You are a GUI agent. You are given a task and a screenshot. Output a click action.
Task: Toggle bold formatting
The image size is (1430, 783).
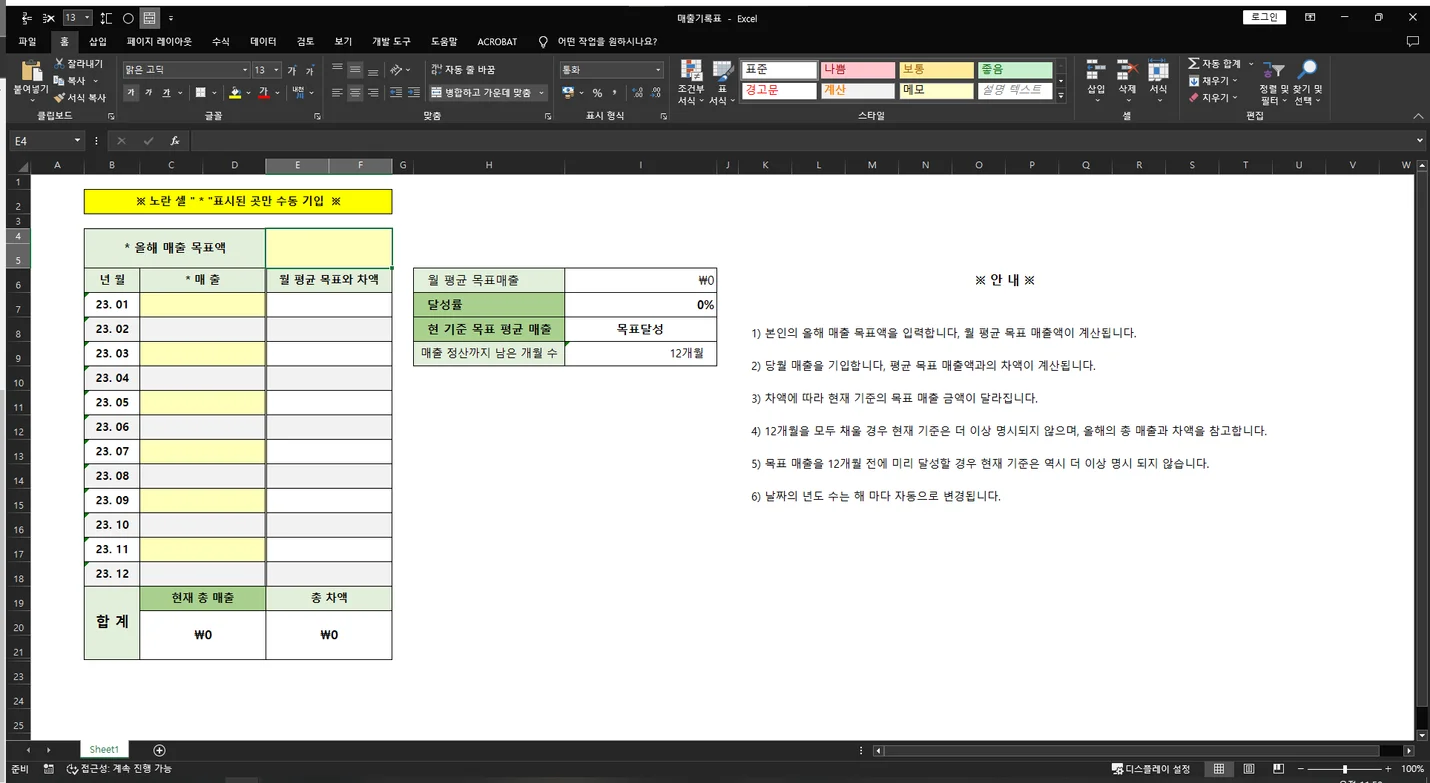pos(131,93)
